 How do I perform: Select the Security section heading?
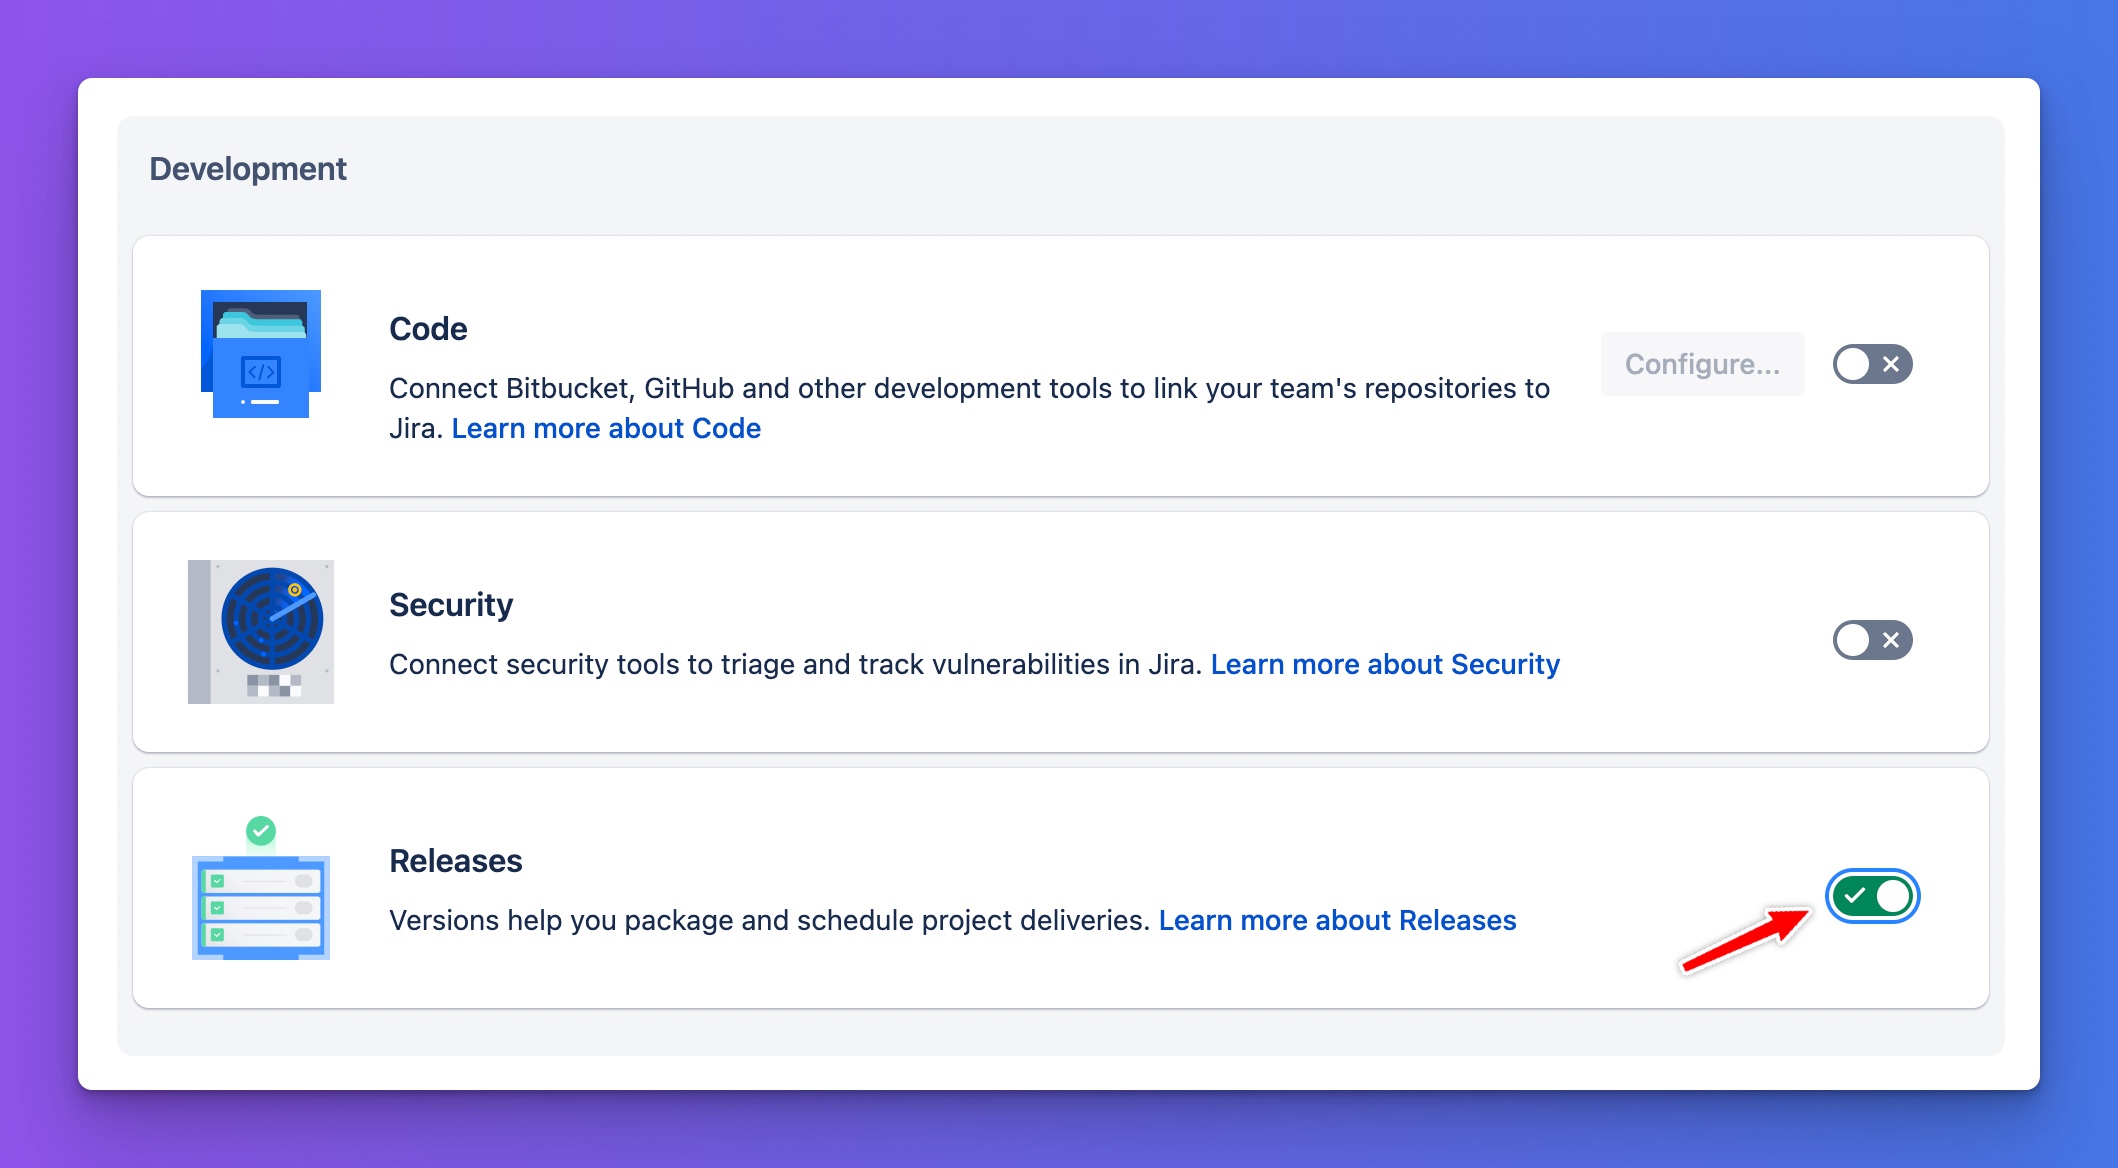pyautogui.click(x=451, y=604)
